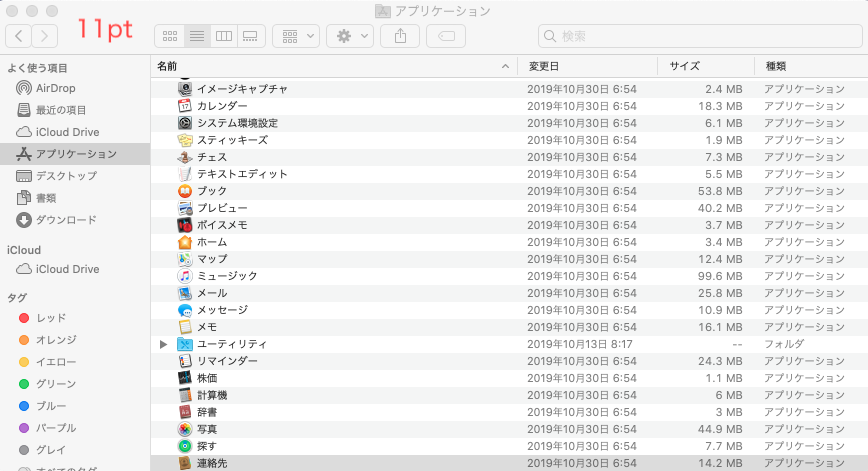Screen dimensions: 868x471
Task: Click the Share toolbar button
Action: (400, 37)
